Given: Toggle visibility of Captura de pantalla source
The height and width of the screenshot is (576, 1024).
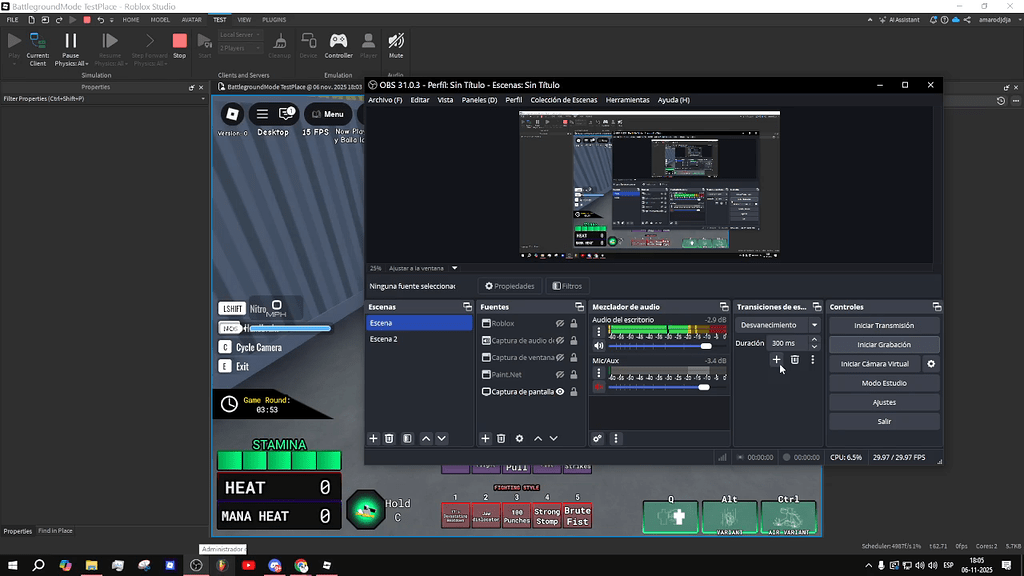Looking at the screenshot, I should (560, 392).
